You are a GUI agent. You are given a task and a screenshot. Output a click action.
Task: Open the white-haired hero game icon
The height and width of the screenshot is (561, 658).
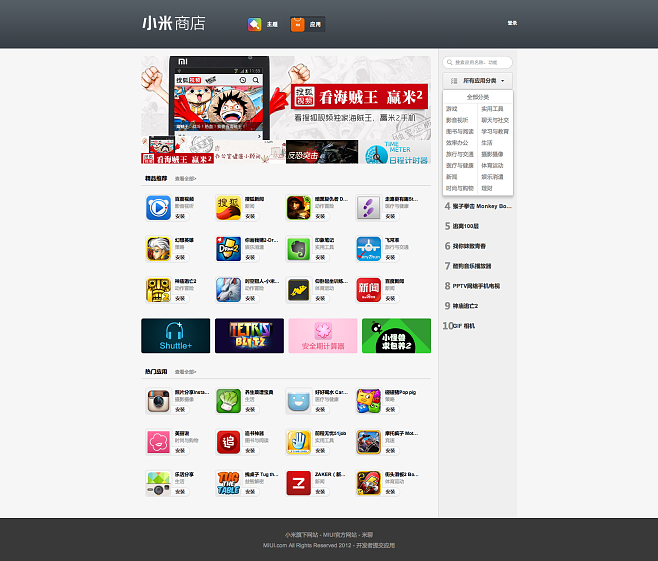coord(158,249)
